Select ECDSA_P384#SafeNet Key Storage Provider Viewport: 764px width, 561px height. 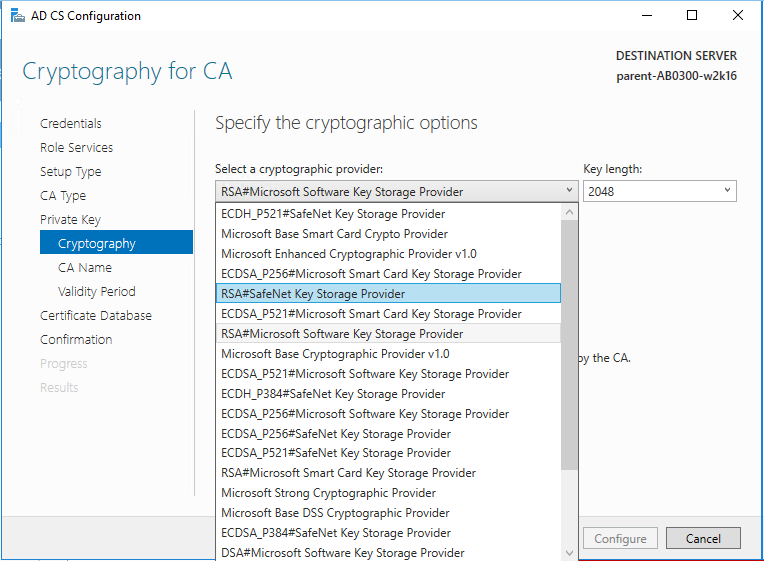388,533
